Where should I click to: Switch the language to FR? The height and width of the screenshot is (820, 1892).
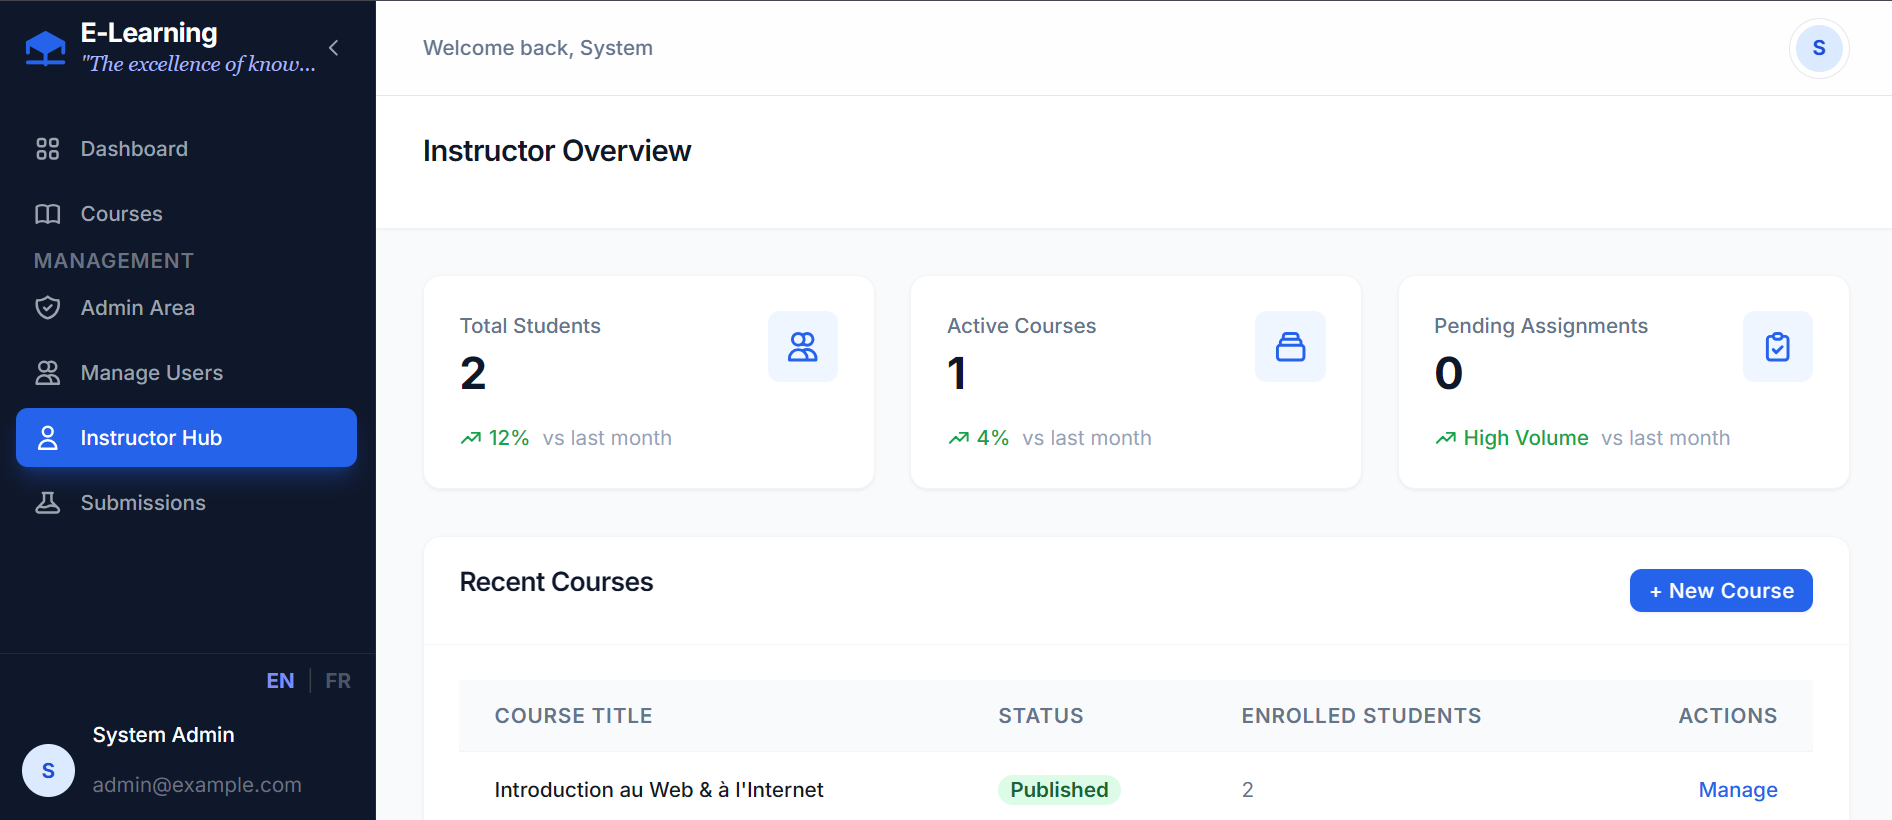338,681
